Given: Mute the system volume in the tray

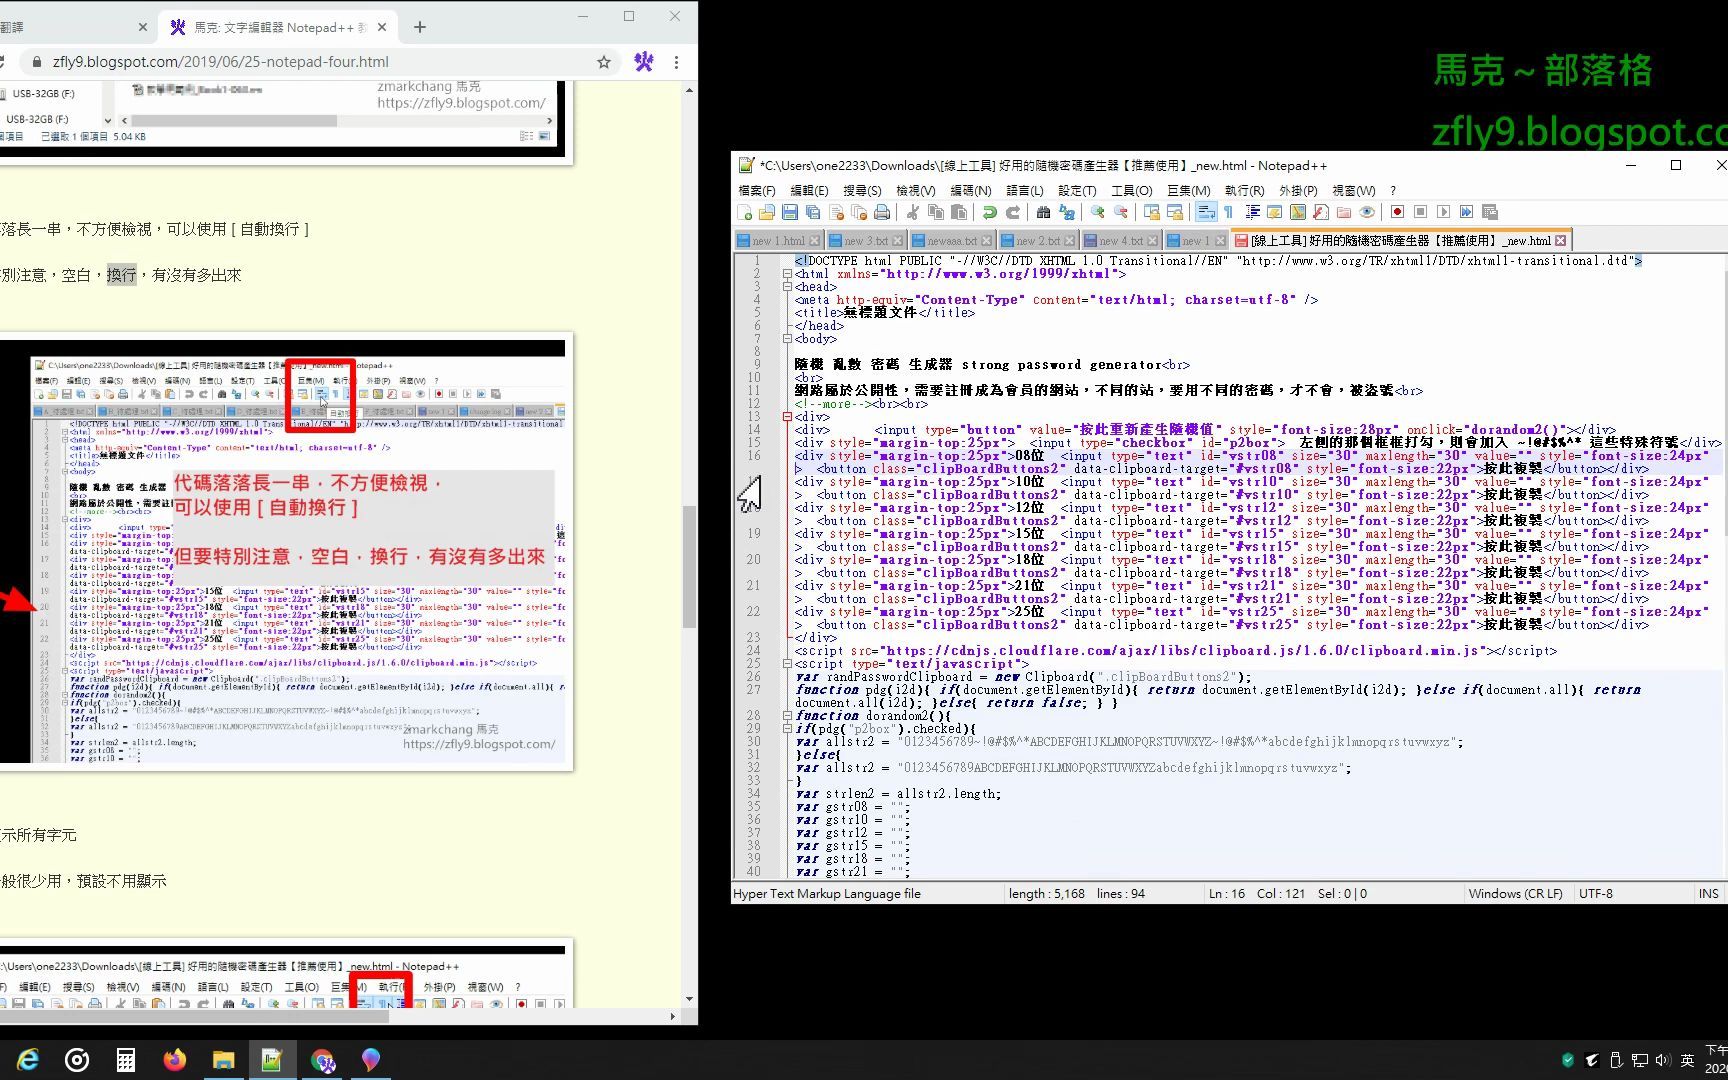Looking at the screenshot, I should pyautogui.click(x=1663, y=1059).
